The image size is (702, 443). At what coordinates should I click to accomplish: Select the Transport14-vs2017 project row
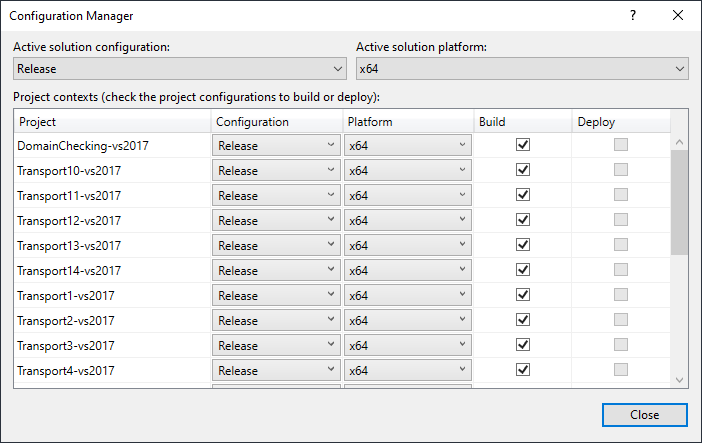click(112, 270)
